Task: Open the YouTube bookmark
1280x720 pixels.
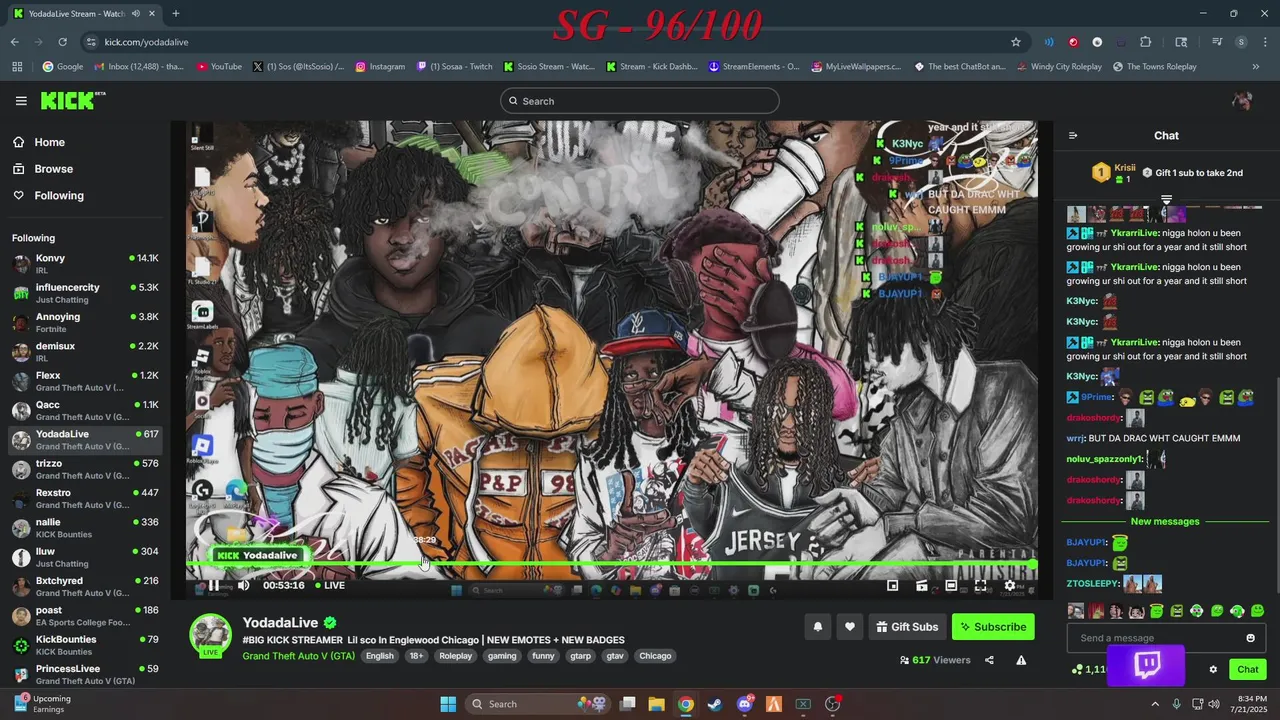Action: [219, 67]
